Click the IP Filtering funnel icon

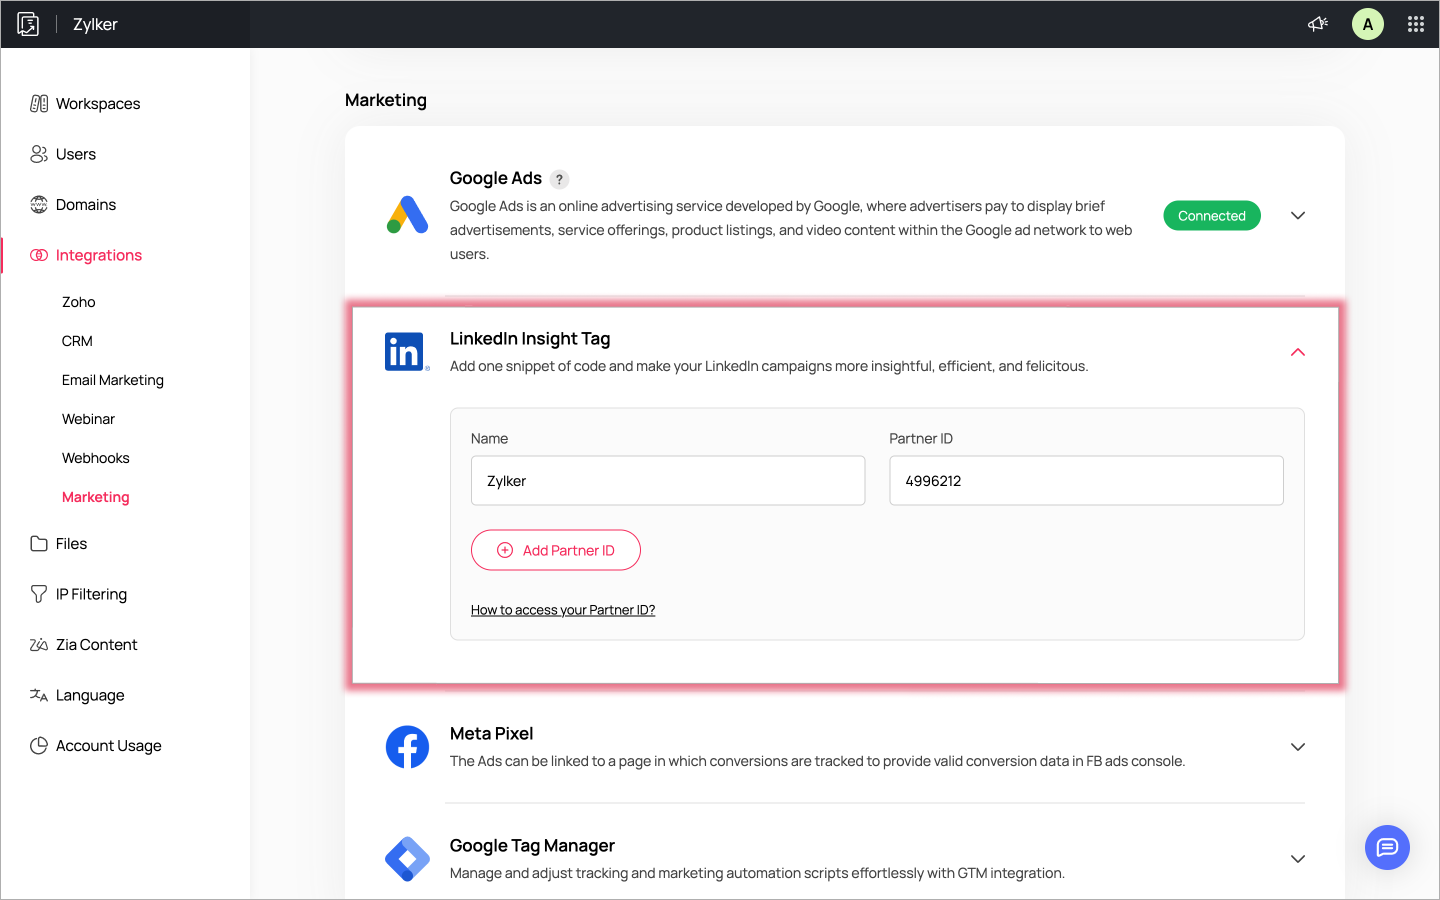tap(39, 594)
